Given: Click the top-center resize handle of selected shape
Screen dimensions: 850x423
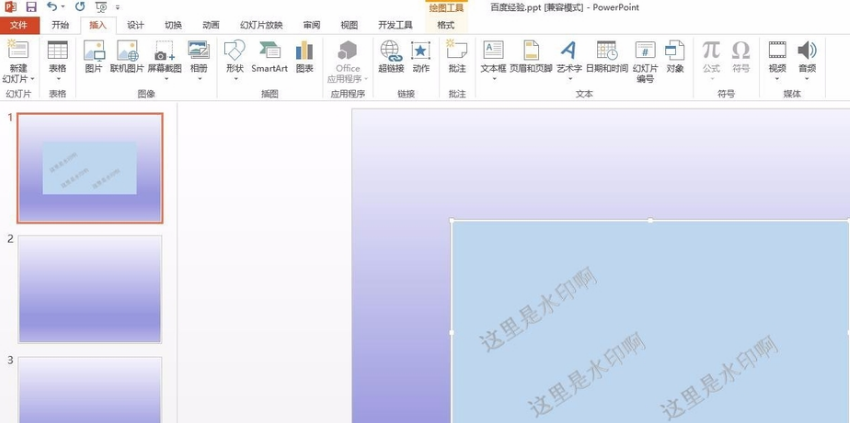Looking at the screenshot, I should [x=650, y=220].
